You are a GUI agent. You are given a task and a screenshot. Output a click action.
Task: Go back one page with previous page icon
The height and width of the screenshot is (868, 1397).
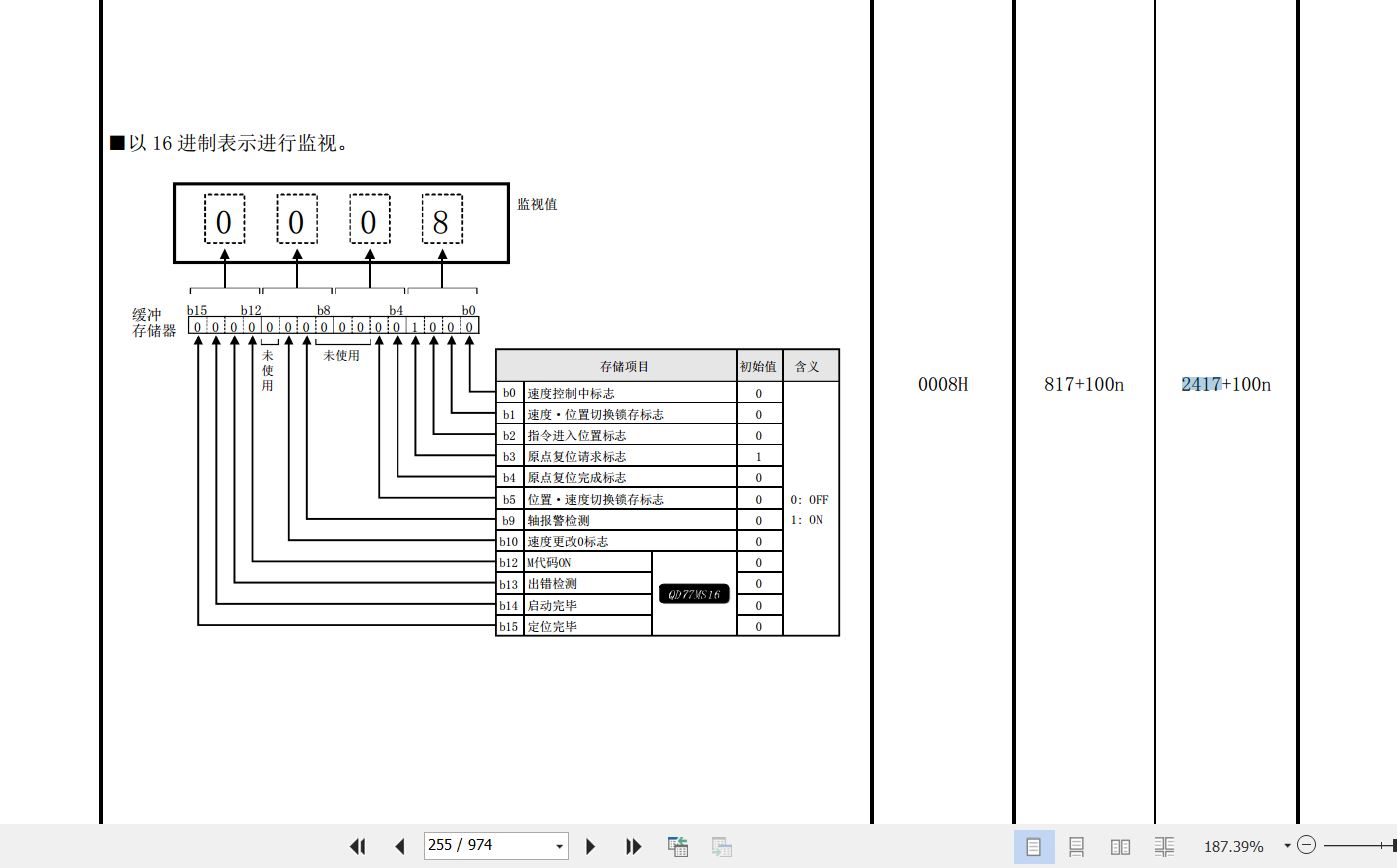point(399,846)
